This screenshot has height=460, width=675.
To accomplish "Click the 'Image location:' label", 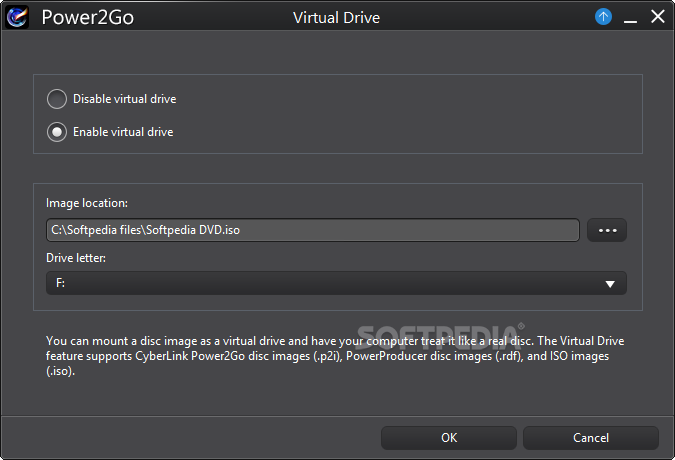I will (x=87, y=203).
